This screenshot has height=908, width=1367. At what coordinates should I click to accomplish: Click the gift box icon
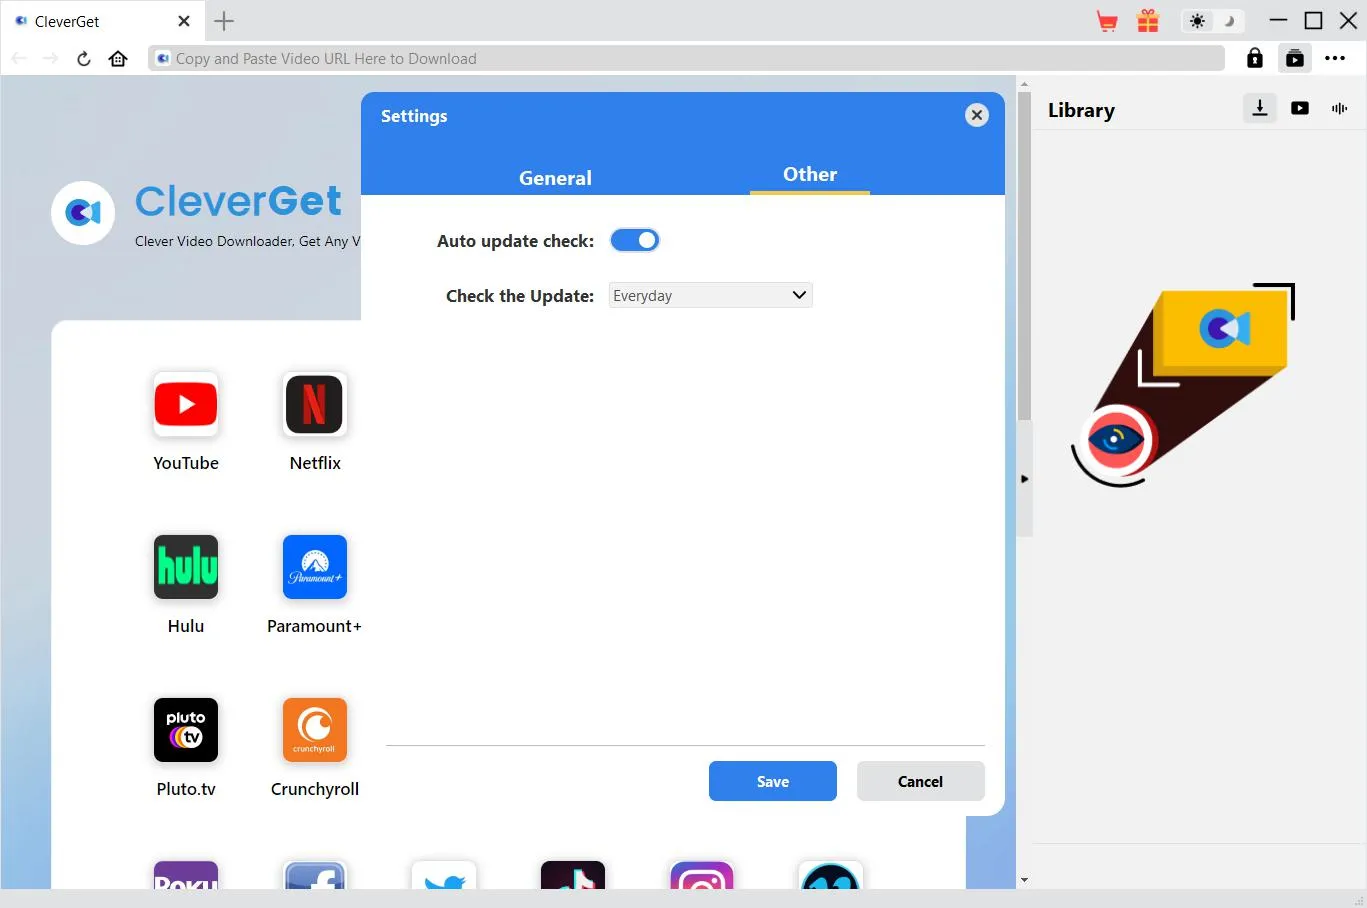click(x=1148, y=21)
